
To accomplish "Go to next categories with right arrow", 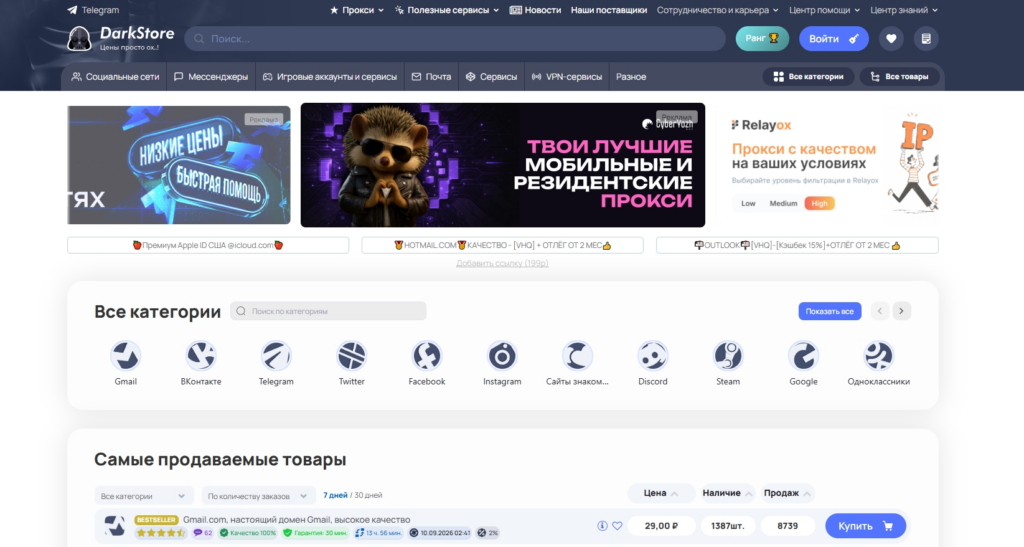I will pyautogui.click(x=901, y=311).
